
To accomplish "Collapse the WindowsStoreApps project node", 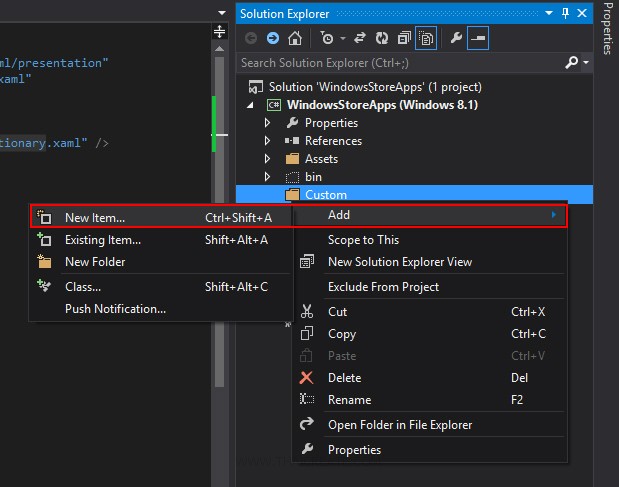I will [x=250, y=105].
